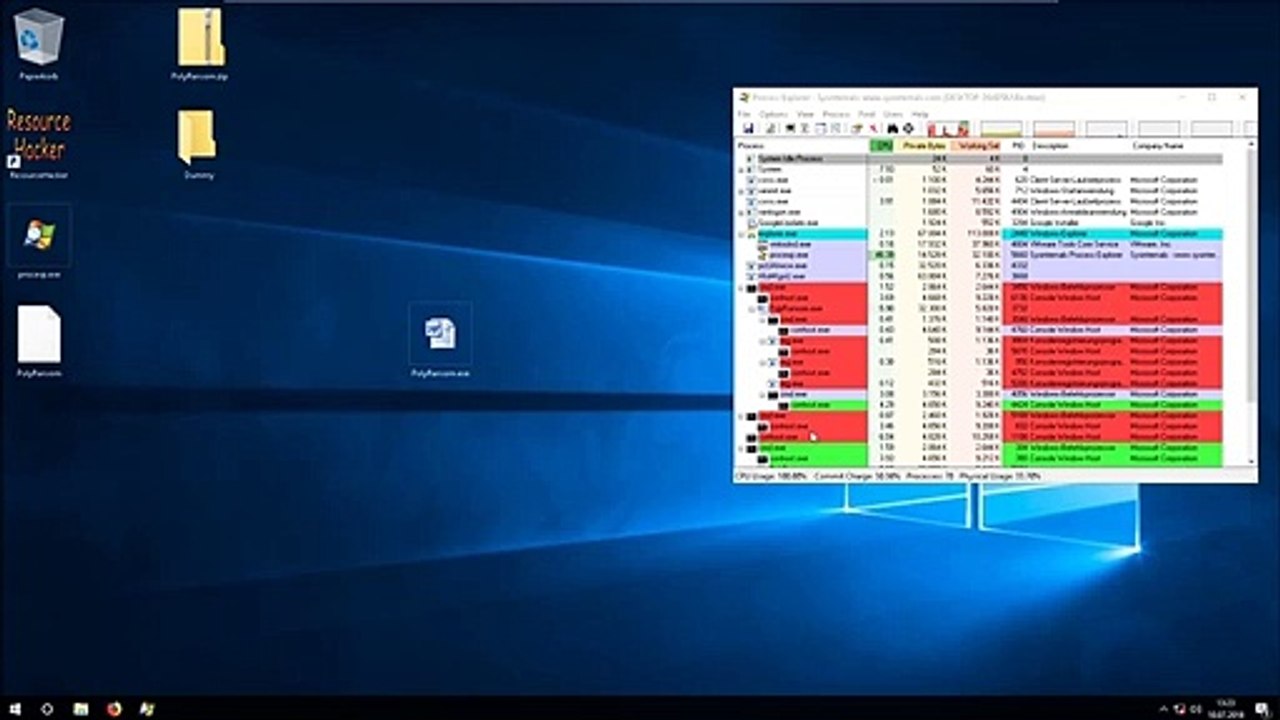This screenshot has width=1280, height=720.
Task: Select the PolyRansom.exe file in desktop center
Action: click(x=440, y=341)
